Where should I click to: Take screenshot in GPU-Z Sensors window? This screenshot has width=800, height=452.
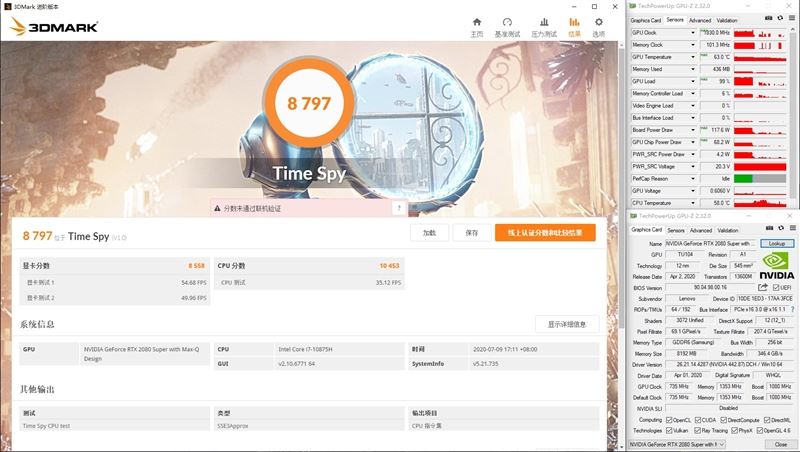click(768, 18)
